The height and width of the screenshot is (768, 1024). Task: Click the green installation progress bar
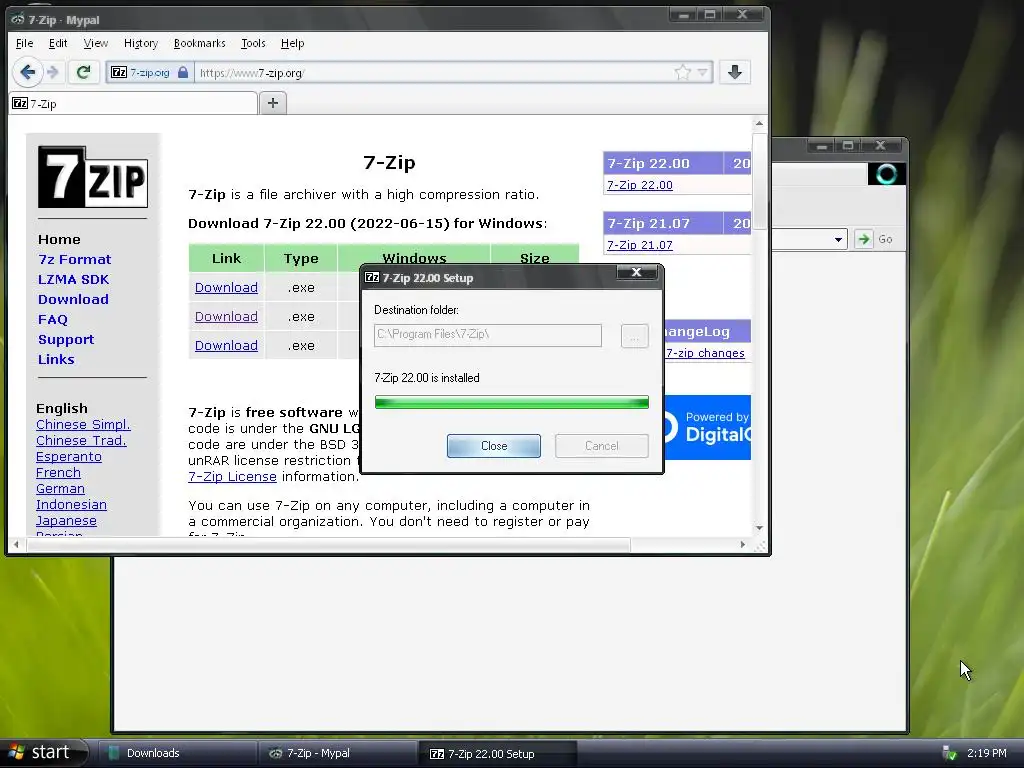(511, 402)
